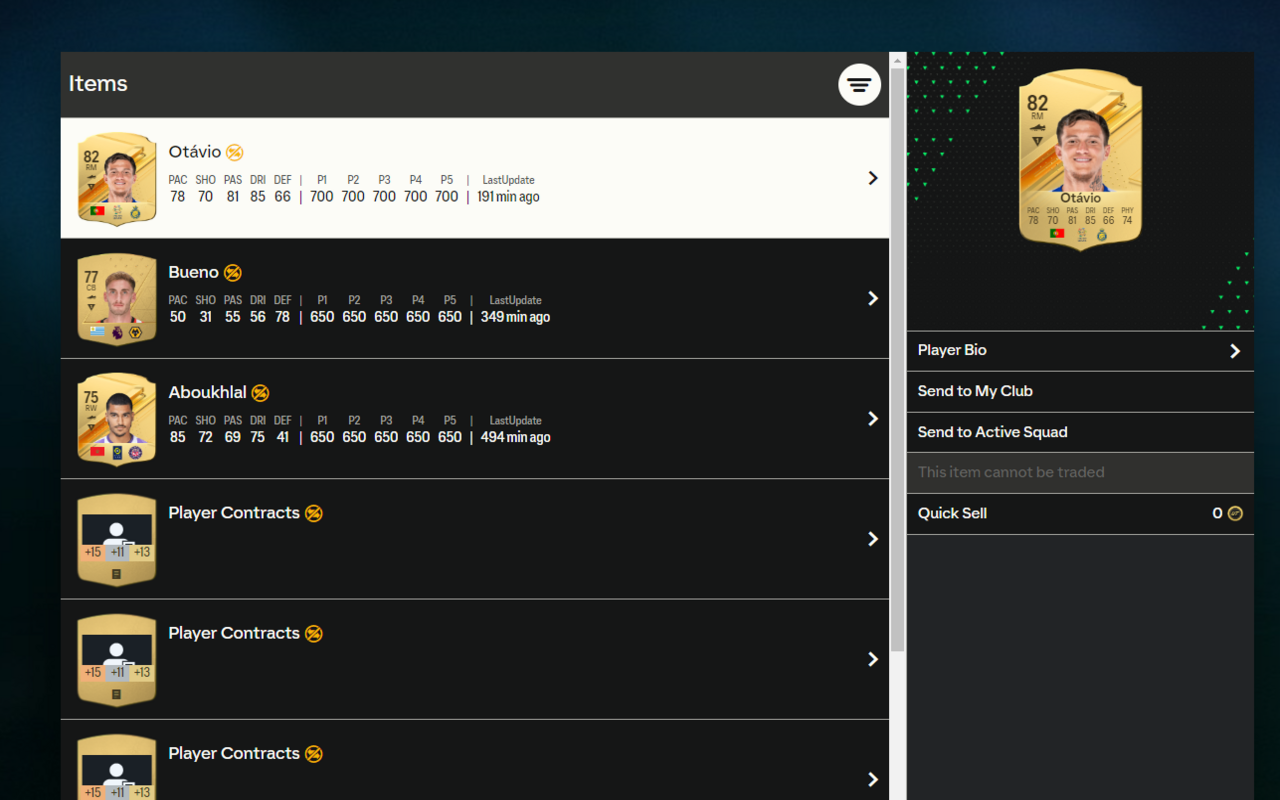Click the coin icon beside Quick Sell
This screenshot has width=1280, height=800.
pos(1235,513)
